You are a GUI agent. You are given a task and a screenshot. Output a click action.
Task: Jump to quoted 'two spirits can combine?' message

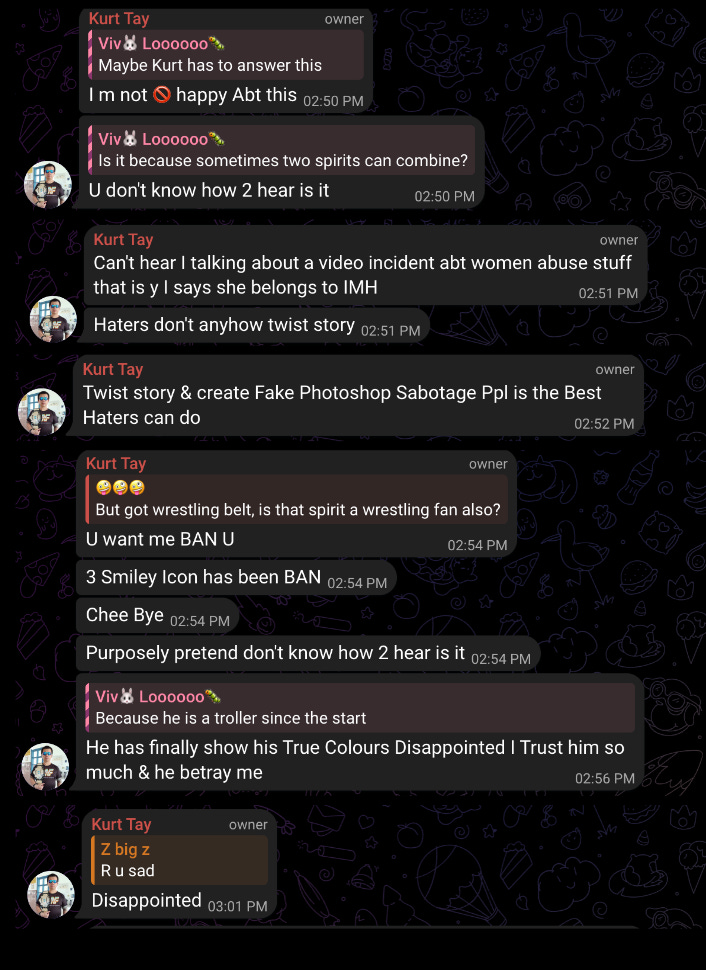click(282, 150)
